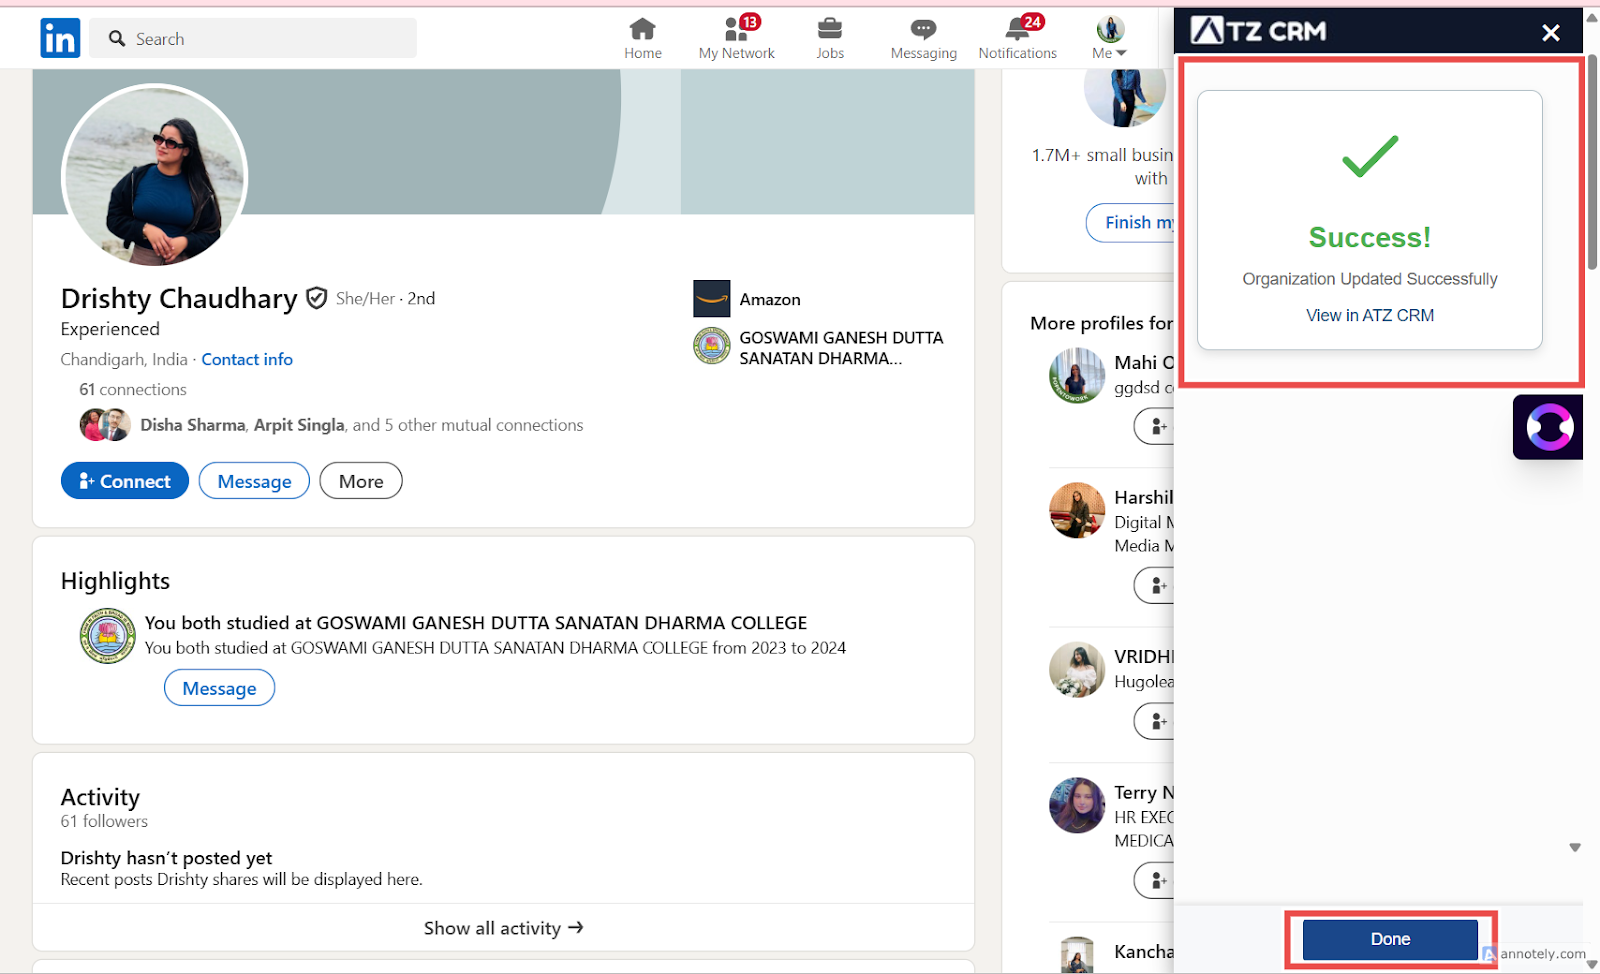1600x974 pixels.
Task: Open GOSWAMI GANESH DUTTA SANATAN DHARMA education link
Action: coord(841,348)
